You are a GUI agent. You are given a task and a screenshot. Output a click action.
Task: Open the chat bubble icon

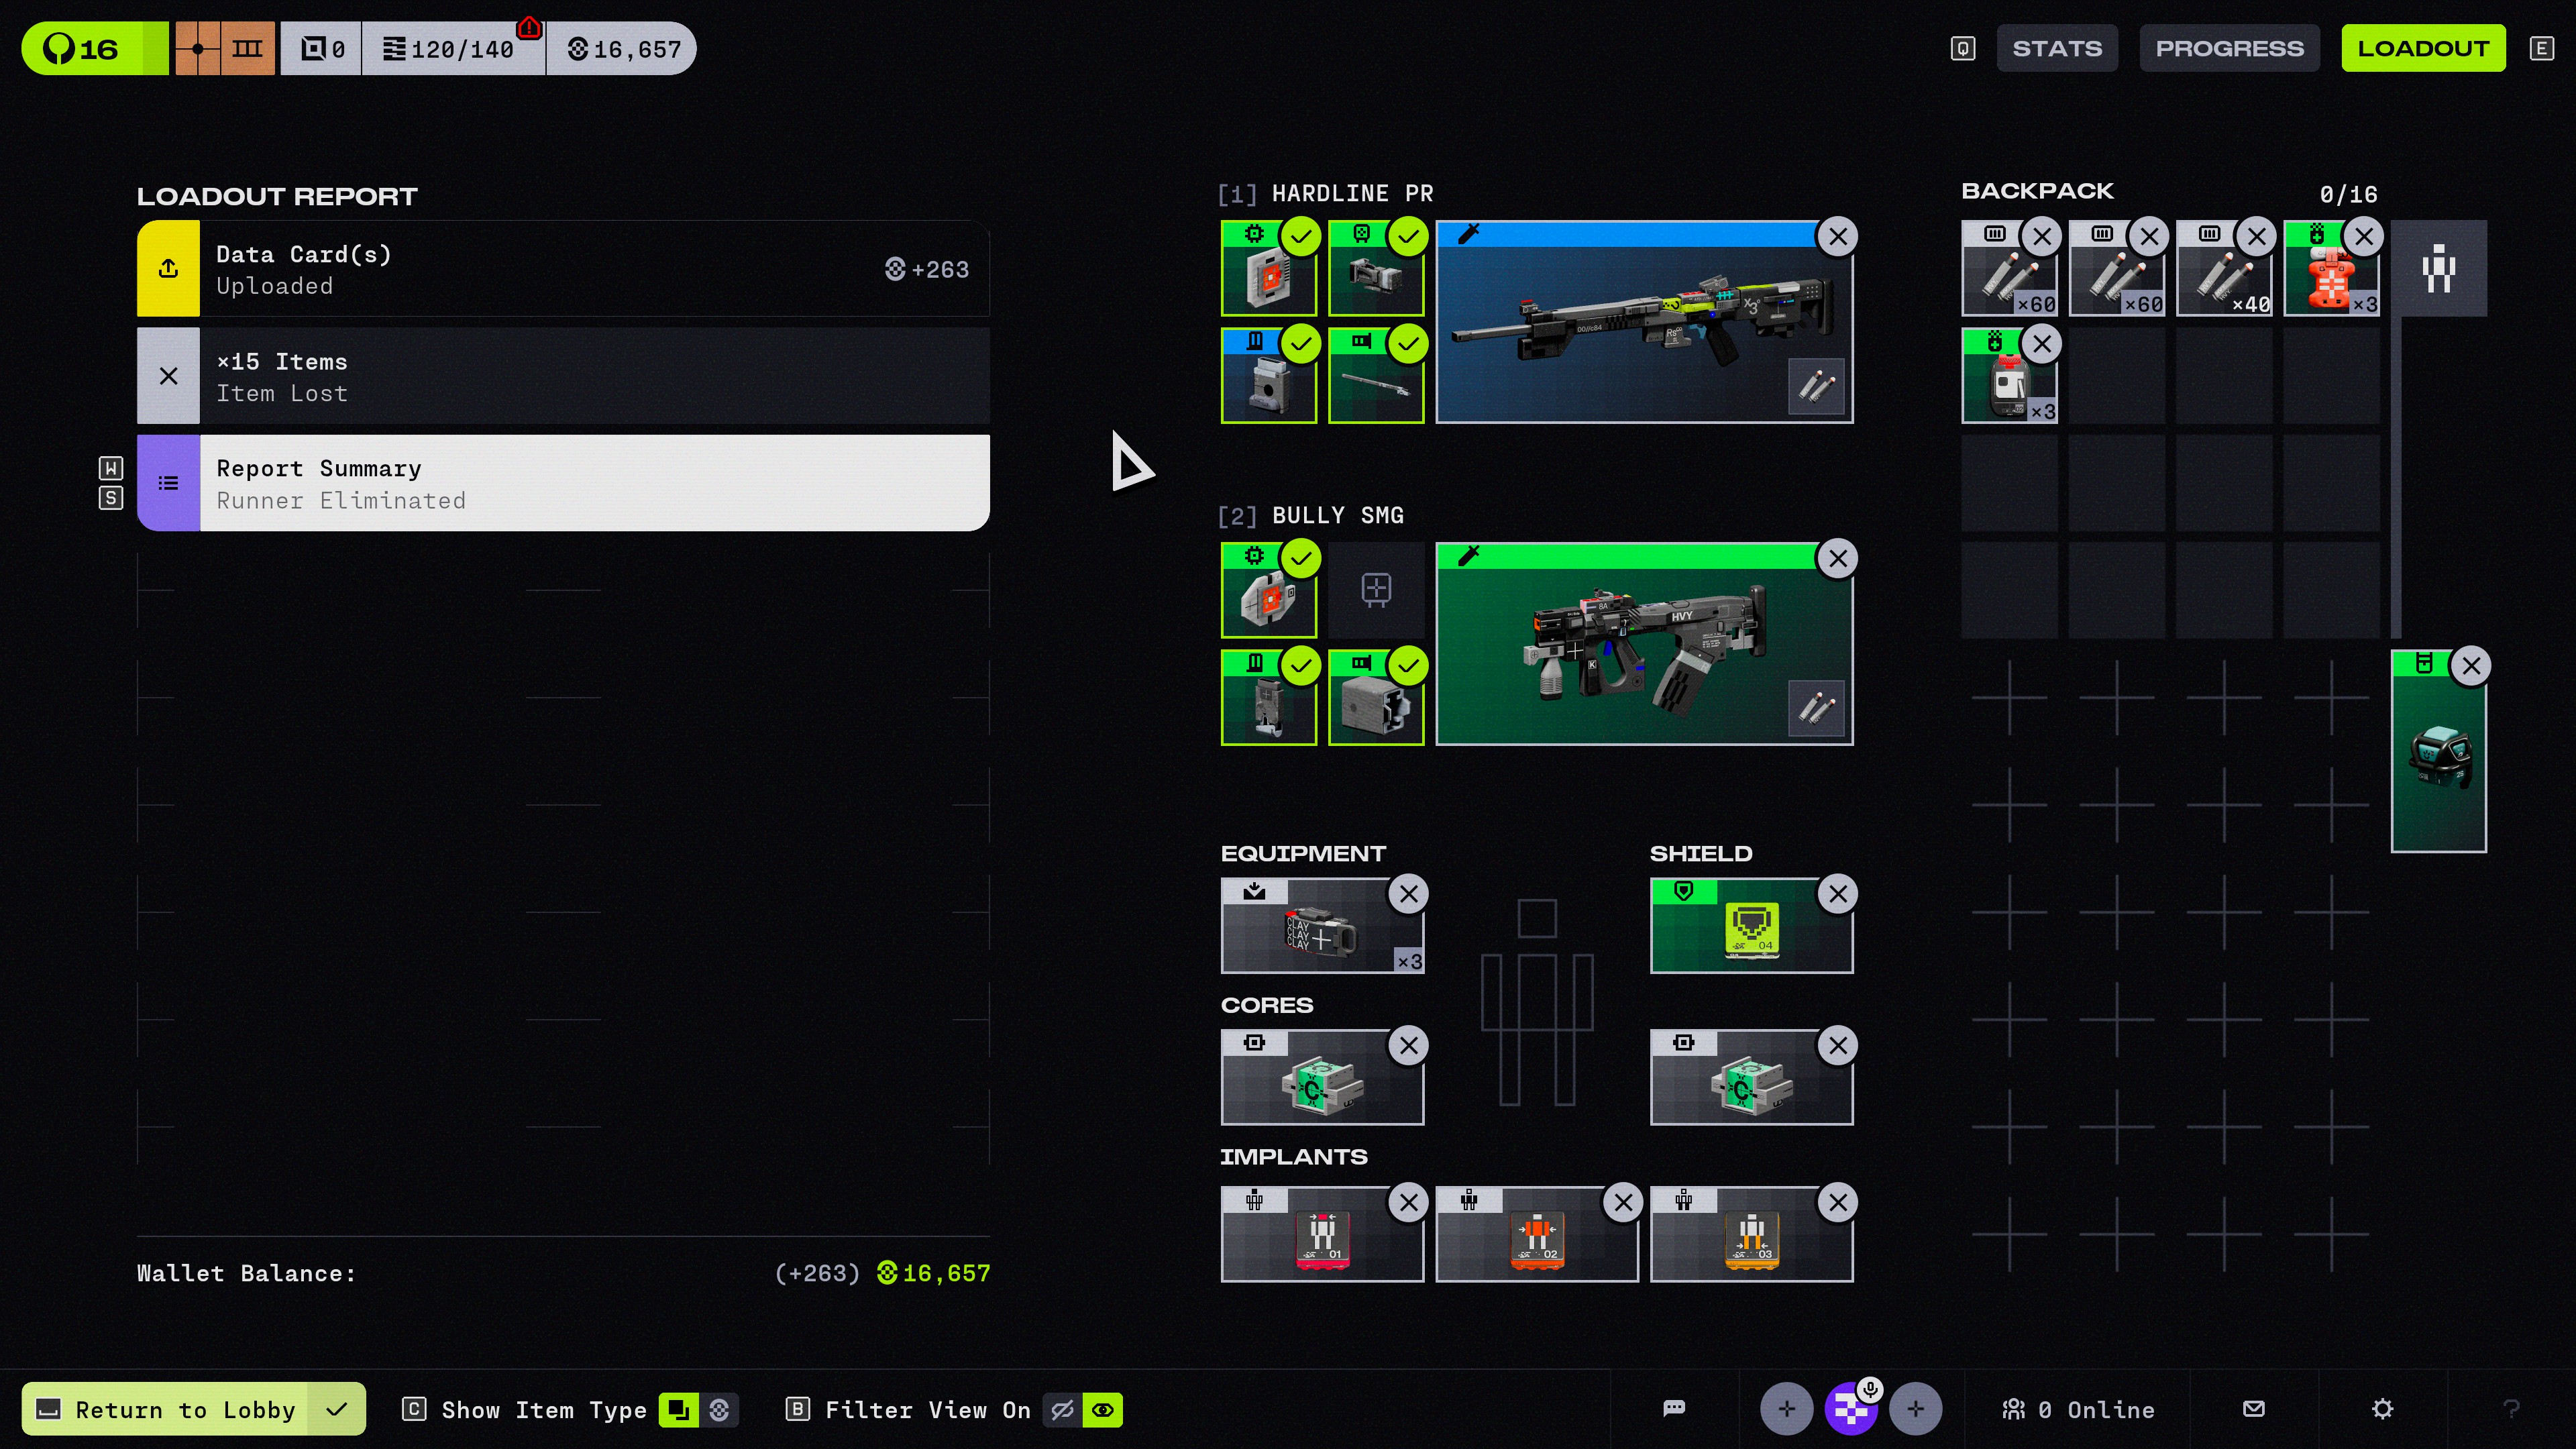click(1674, 1409)
